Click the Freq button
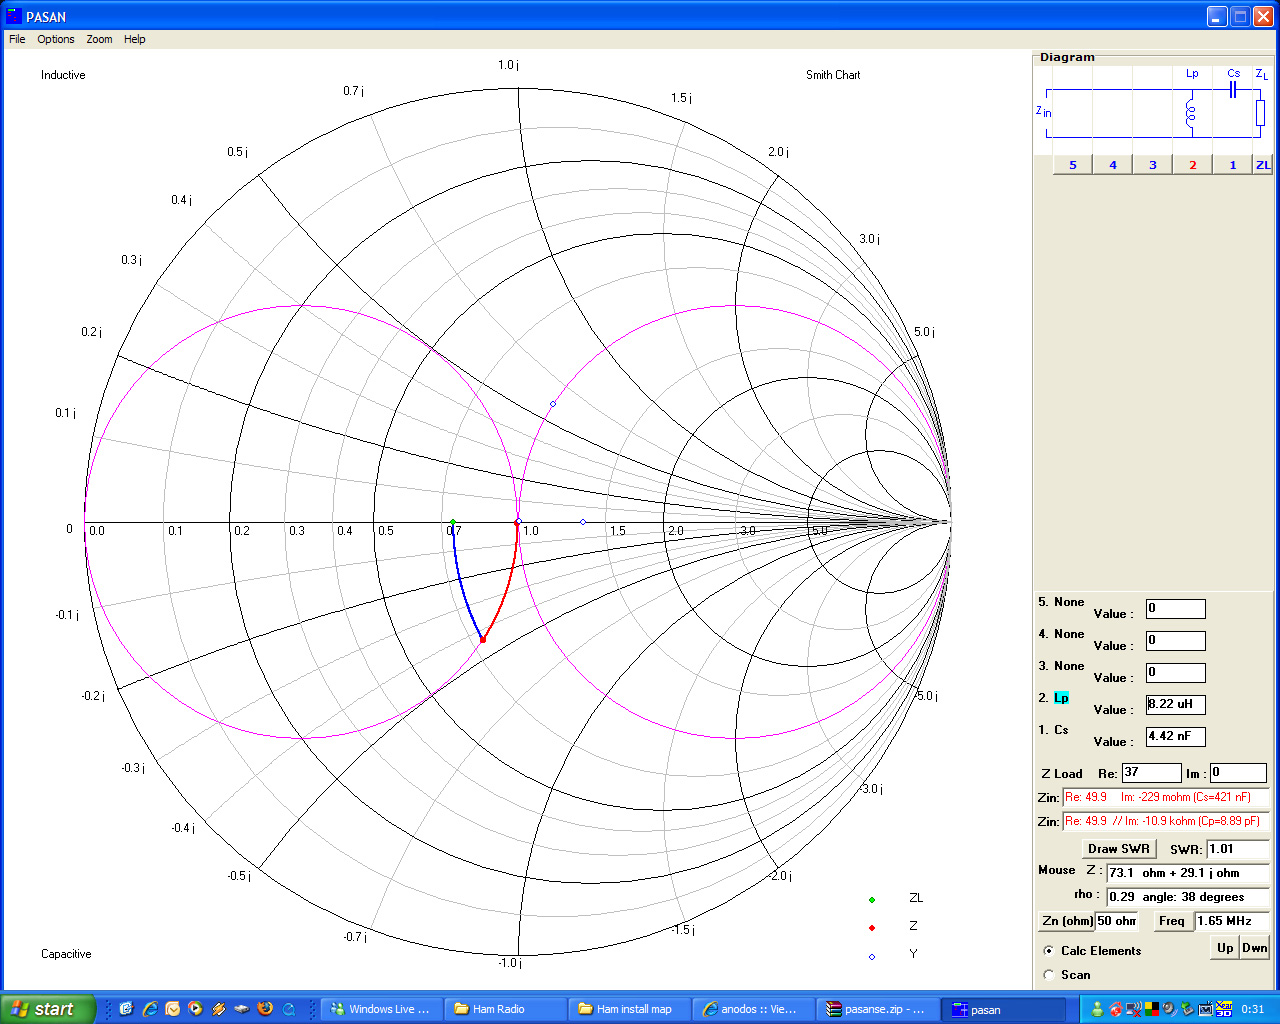This screenshot has height=1024, width=1280. click(1171, 921)
